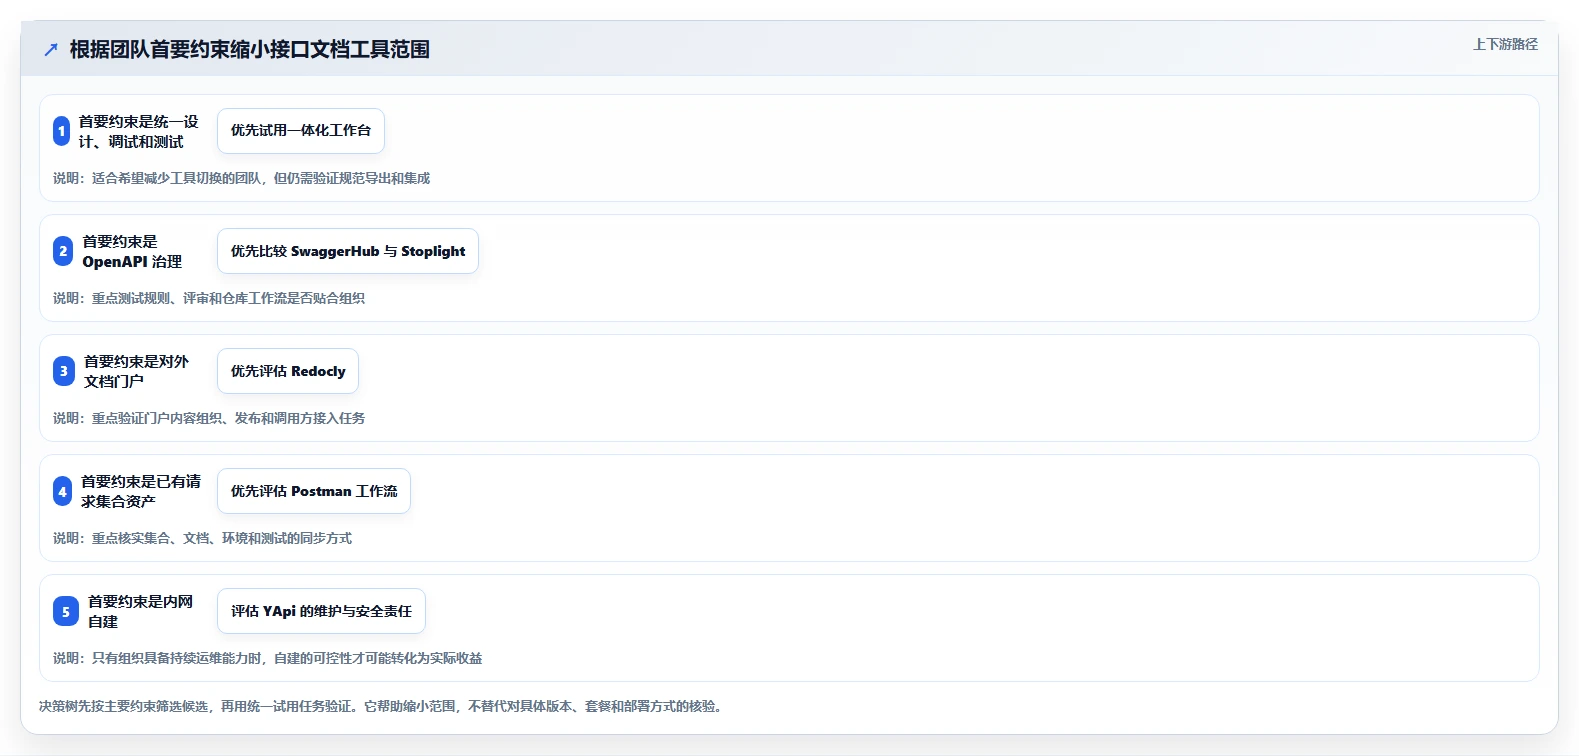Click the heading 根据团队首要约束缩小接口文档工具范围

[250, 49]
